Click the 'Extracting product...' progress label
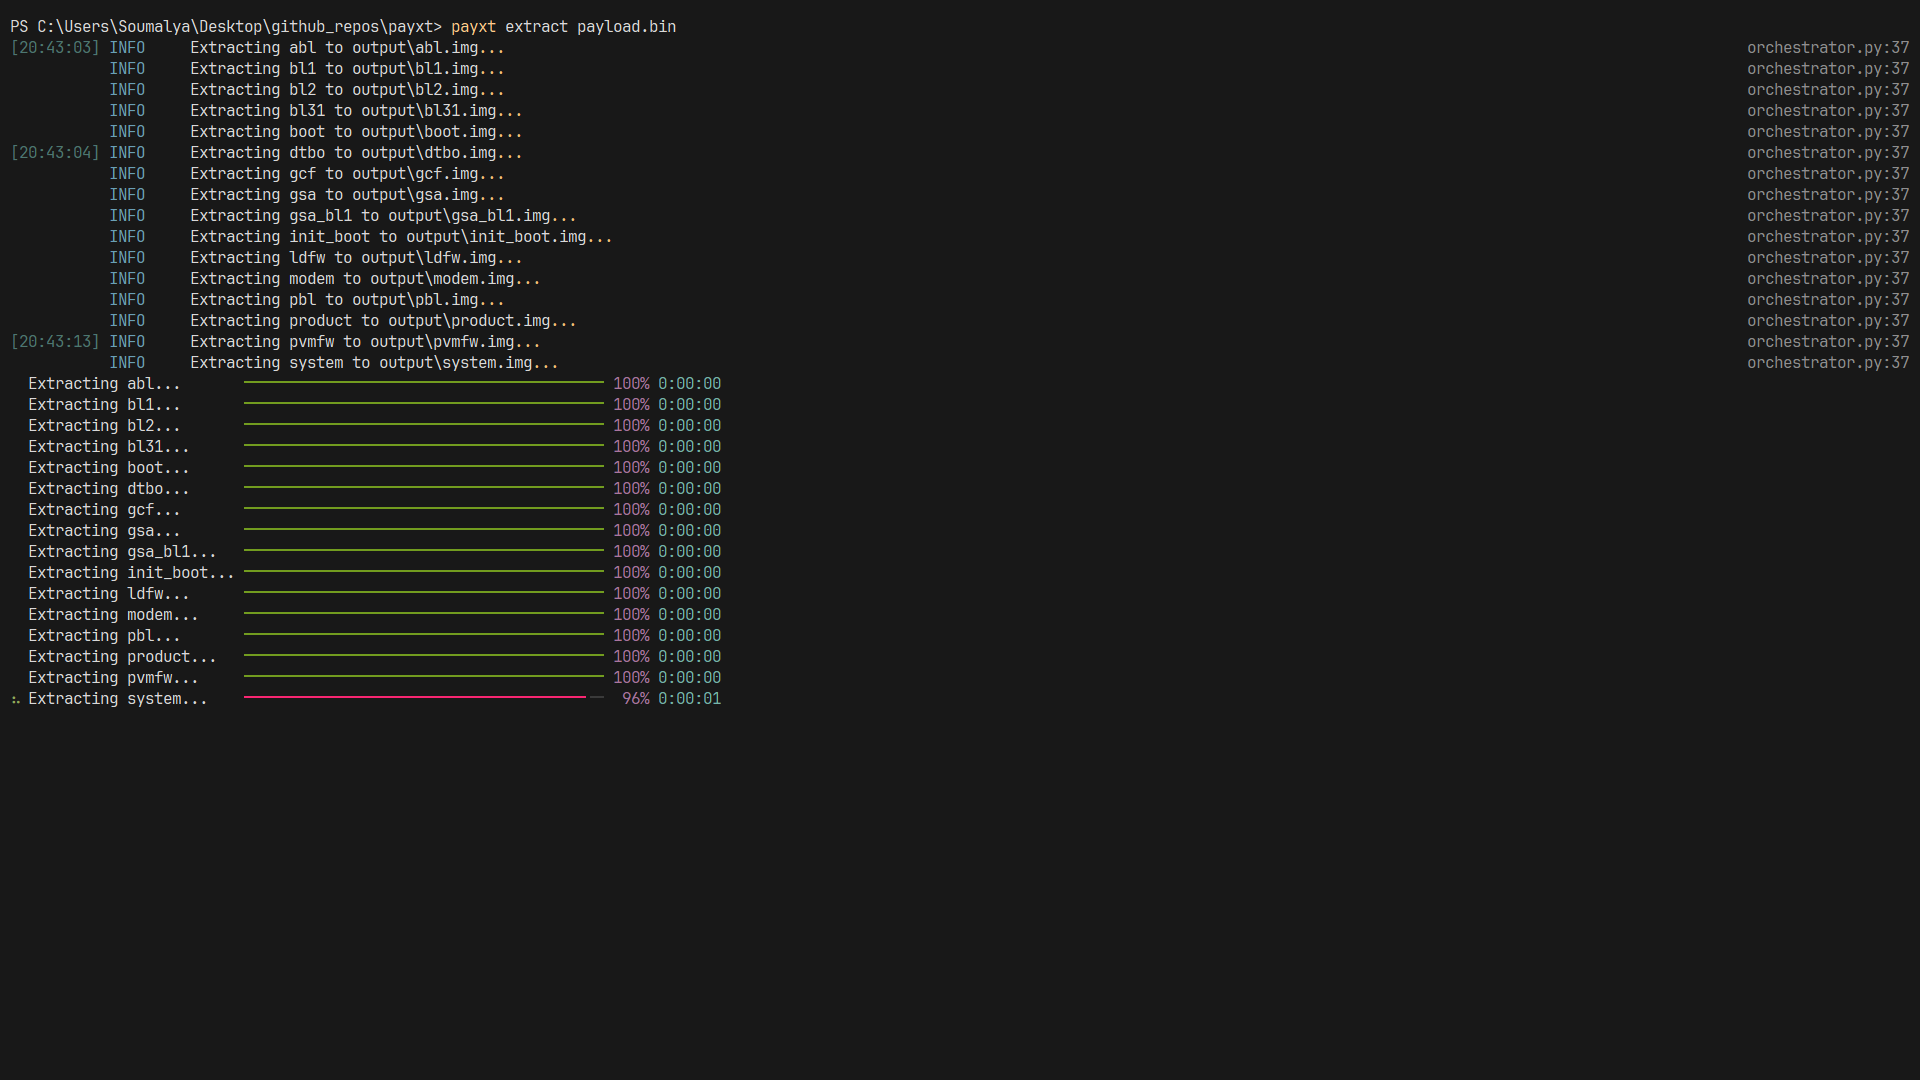The image size is (1920, 1080). (122, 657)
